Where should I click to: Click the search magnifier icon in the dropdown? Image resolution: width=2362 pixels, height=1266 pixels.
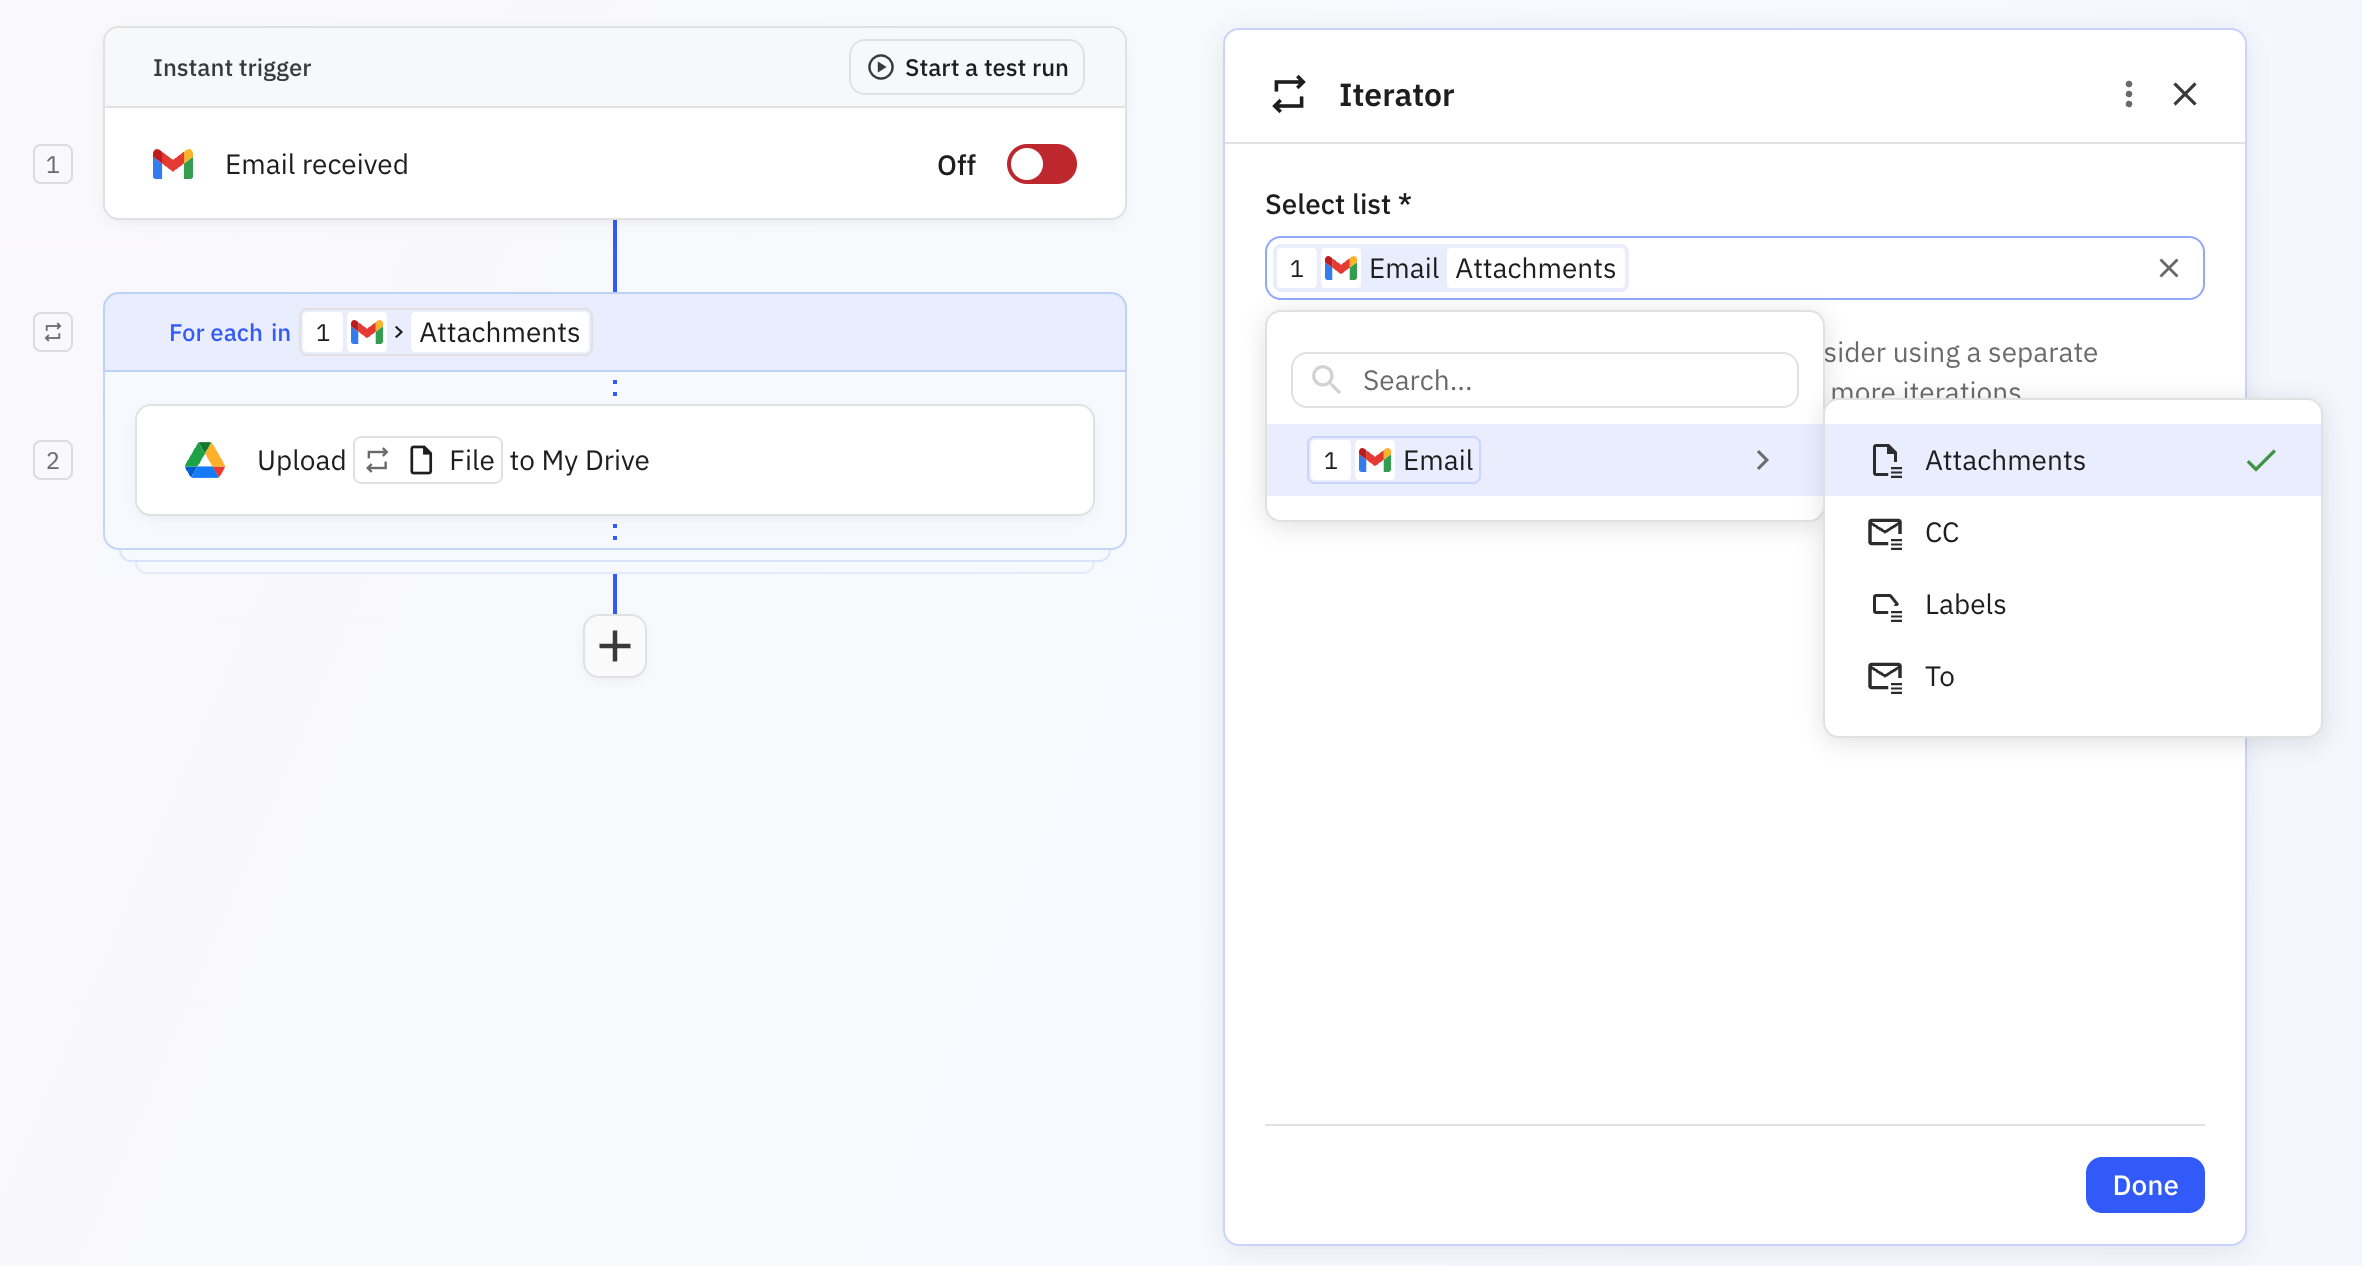[x=1325, y=379]
